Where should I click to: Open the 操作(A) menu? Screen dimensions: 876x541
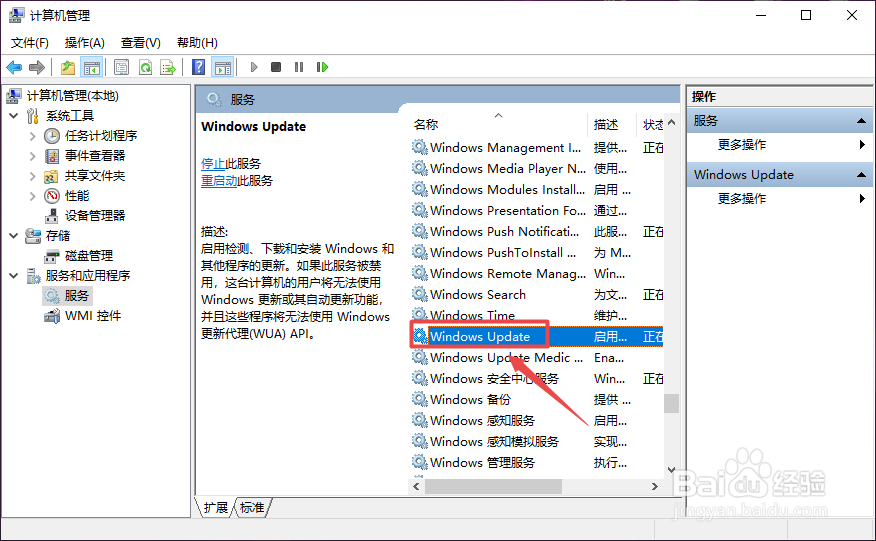(x=85, y=43)
